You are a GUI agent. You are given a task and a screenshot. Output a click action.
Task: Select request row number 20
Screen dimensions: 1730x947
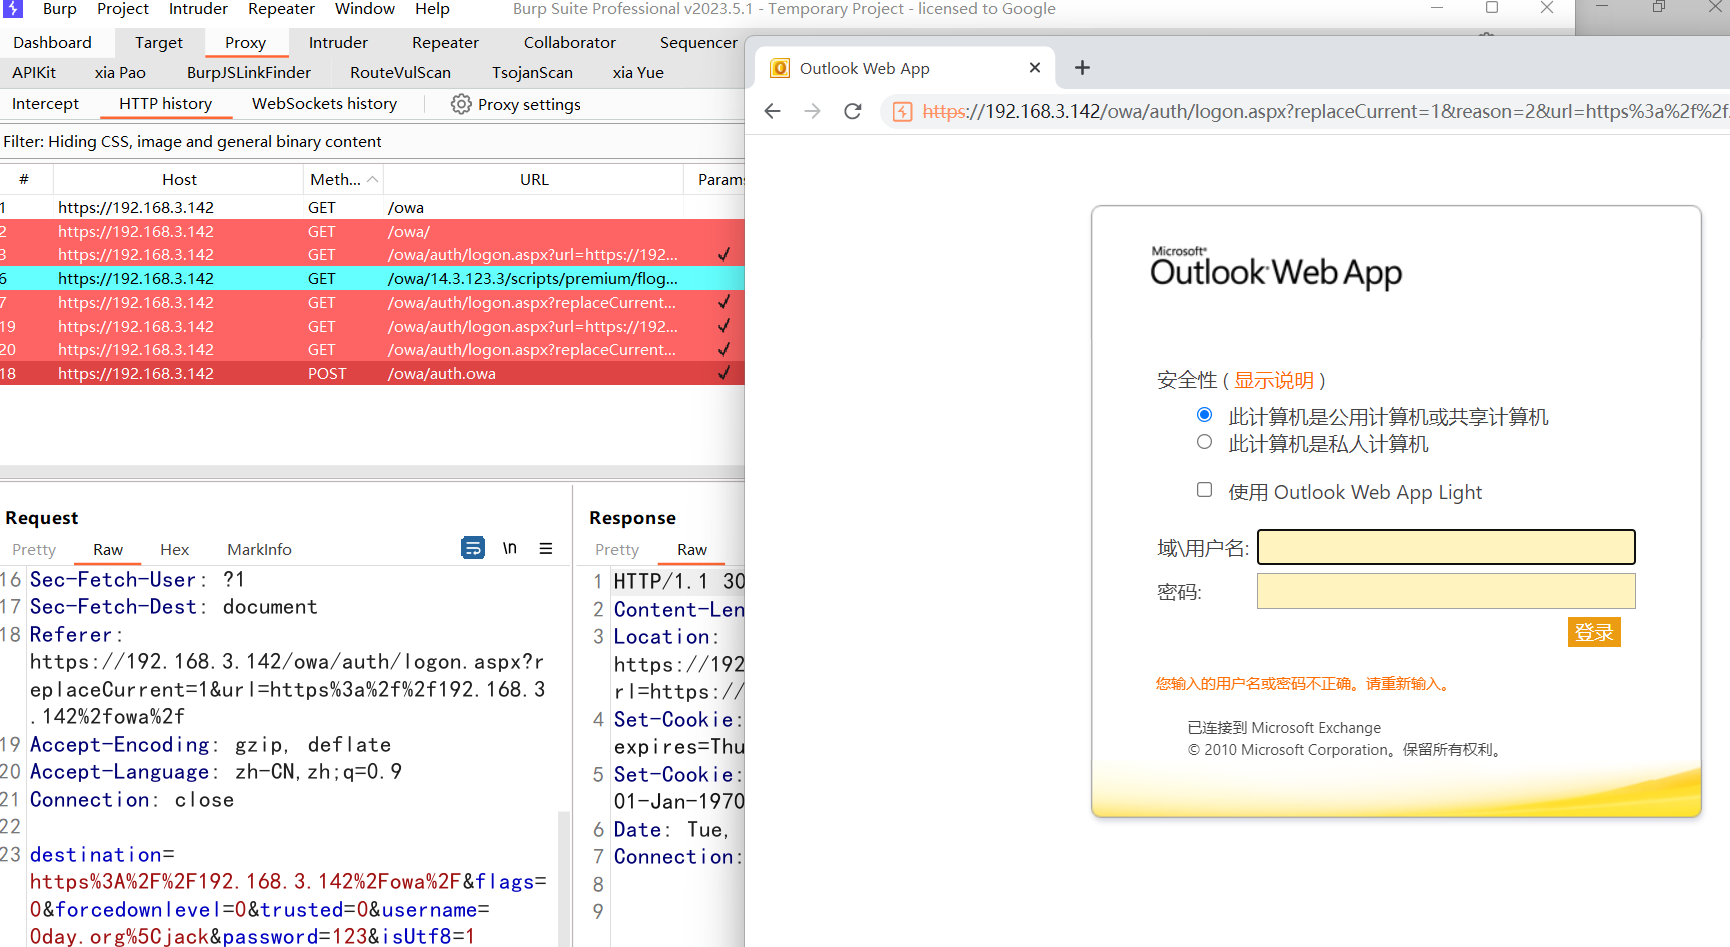(372, 350)
